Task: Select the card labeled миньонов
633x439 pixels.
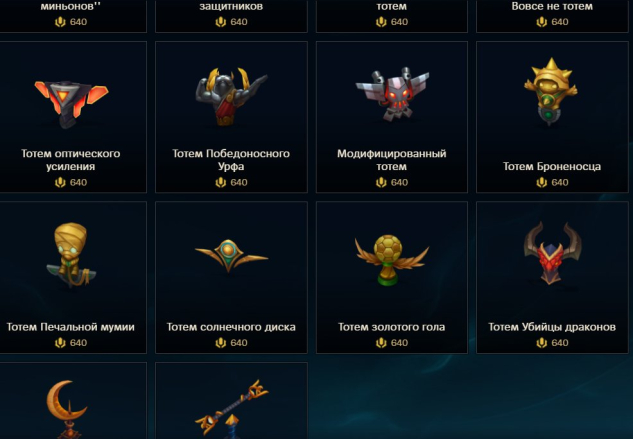Action: pos(73,16)
